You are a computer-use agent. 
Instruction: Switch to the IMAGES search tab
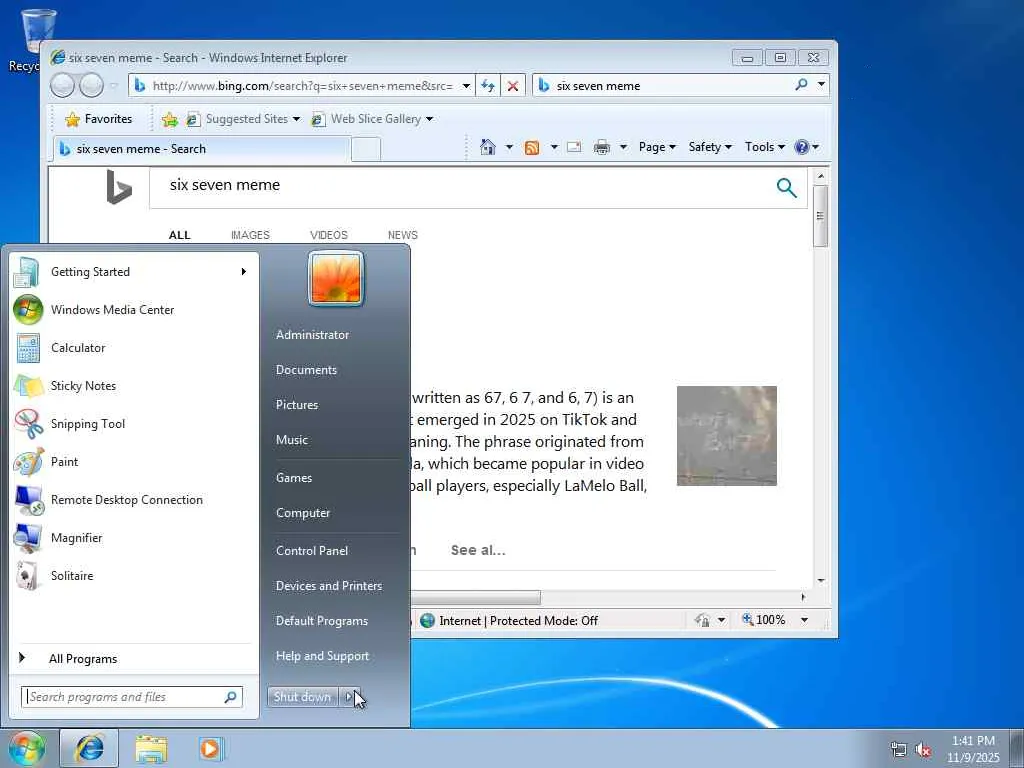click(250, 235)
